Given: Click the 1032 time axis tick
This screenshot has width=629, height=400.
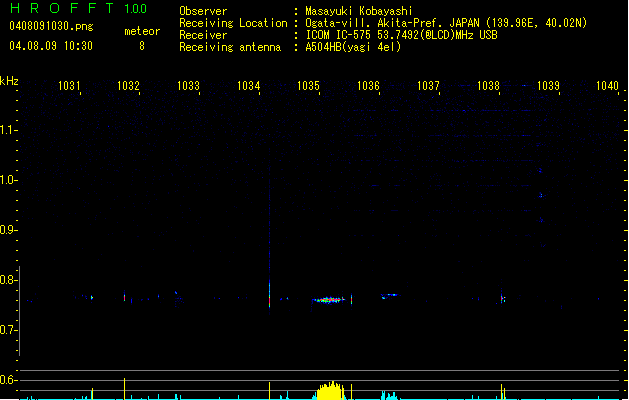Looking at the screenshot, I should click(x=128, y=86).
